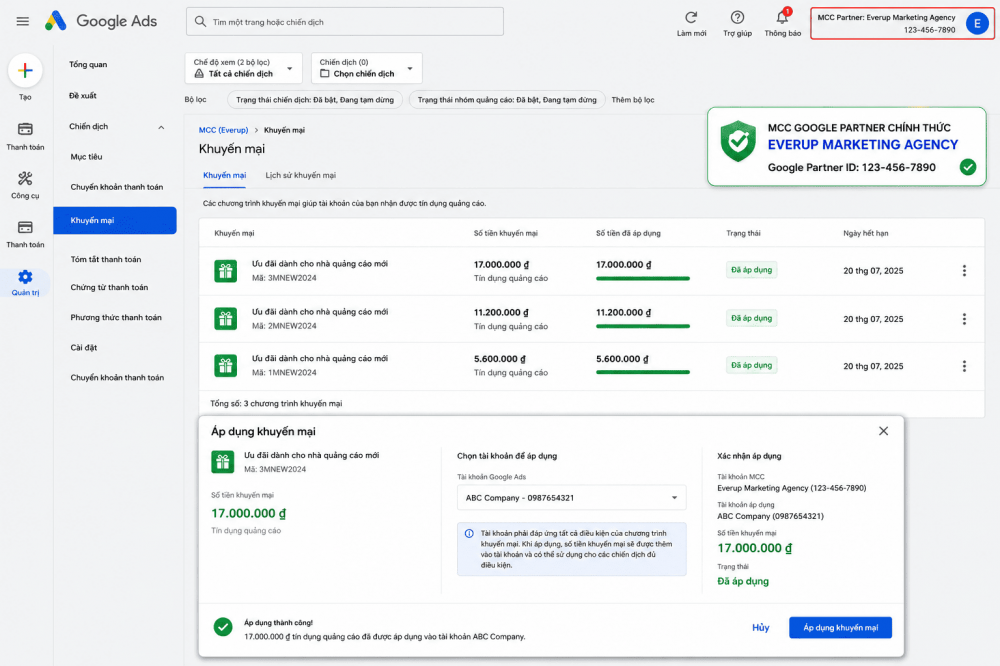
Task: Select Khuyến mại in the sidebar
Action: click(115, 220)
